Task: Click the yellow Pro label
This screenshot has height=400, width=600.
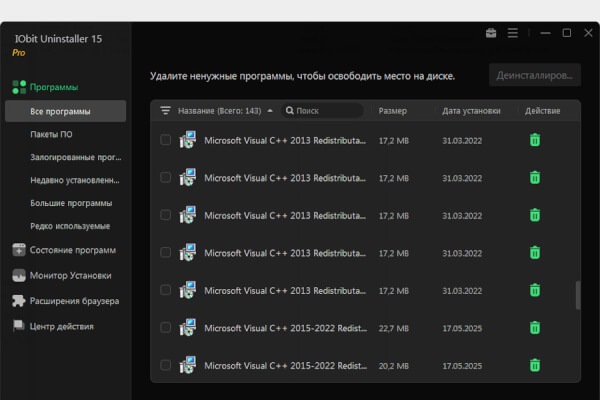Action: (x=18, y=53)
